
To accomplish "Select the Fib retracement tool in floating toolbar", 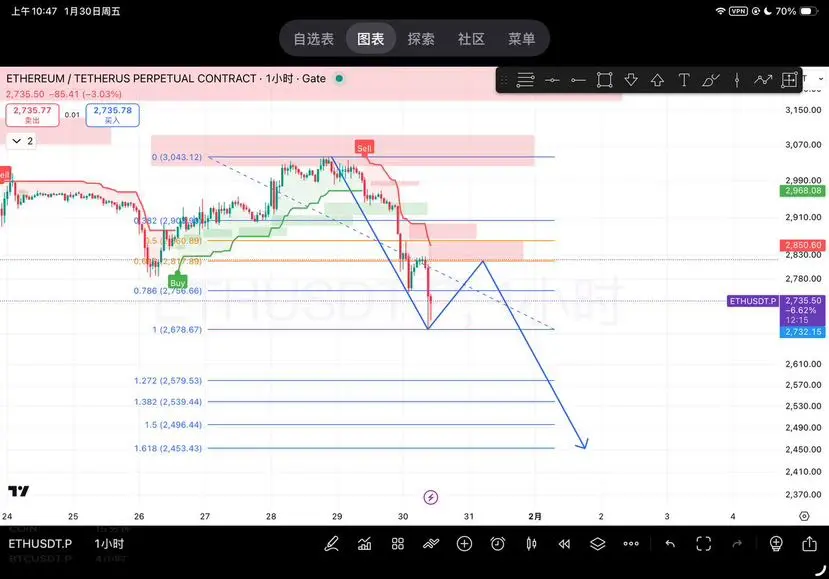I will point(525,80).
